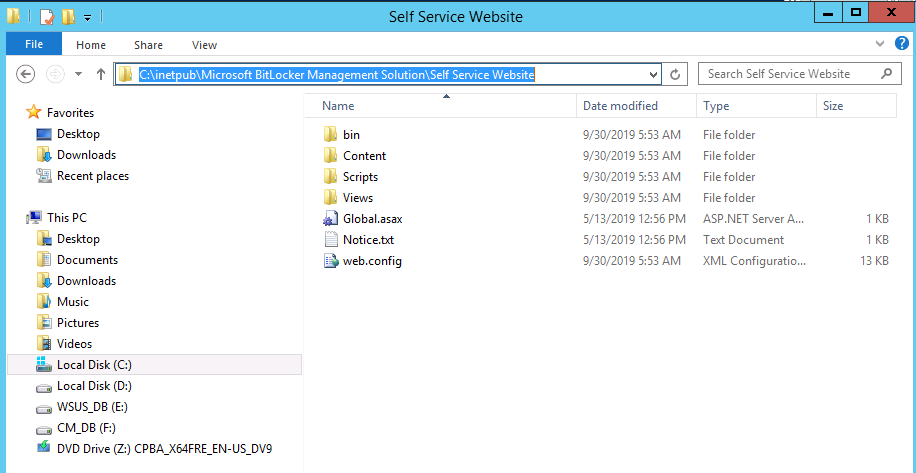Click the address bar path field
Image resolution: width=916 pixels, height=473 pixels.
coord(388,74)
